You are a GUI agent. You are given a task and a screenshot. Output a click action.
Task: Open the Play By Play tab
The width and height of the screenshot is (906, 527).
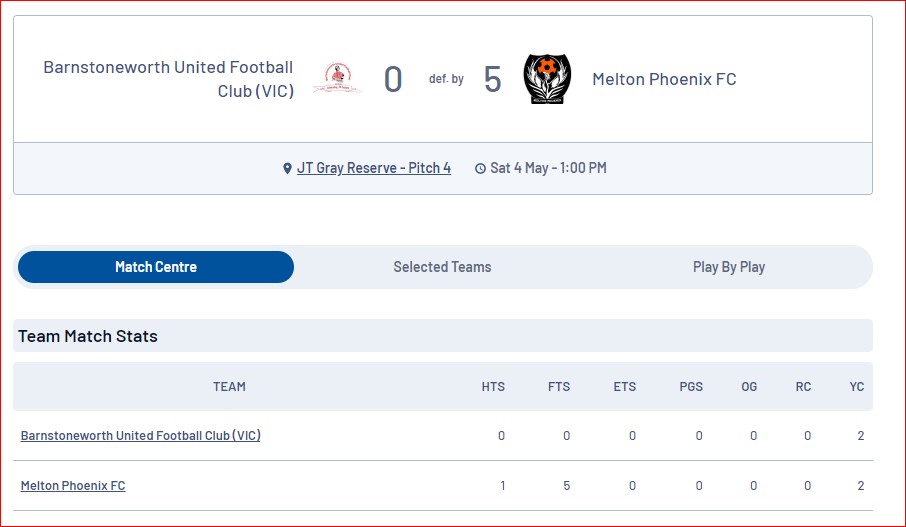point(729,267)
